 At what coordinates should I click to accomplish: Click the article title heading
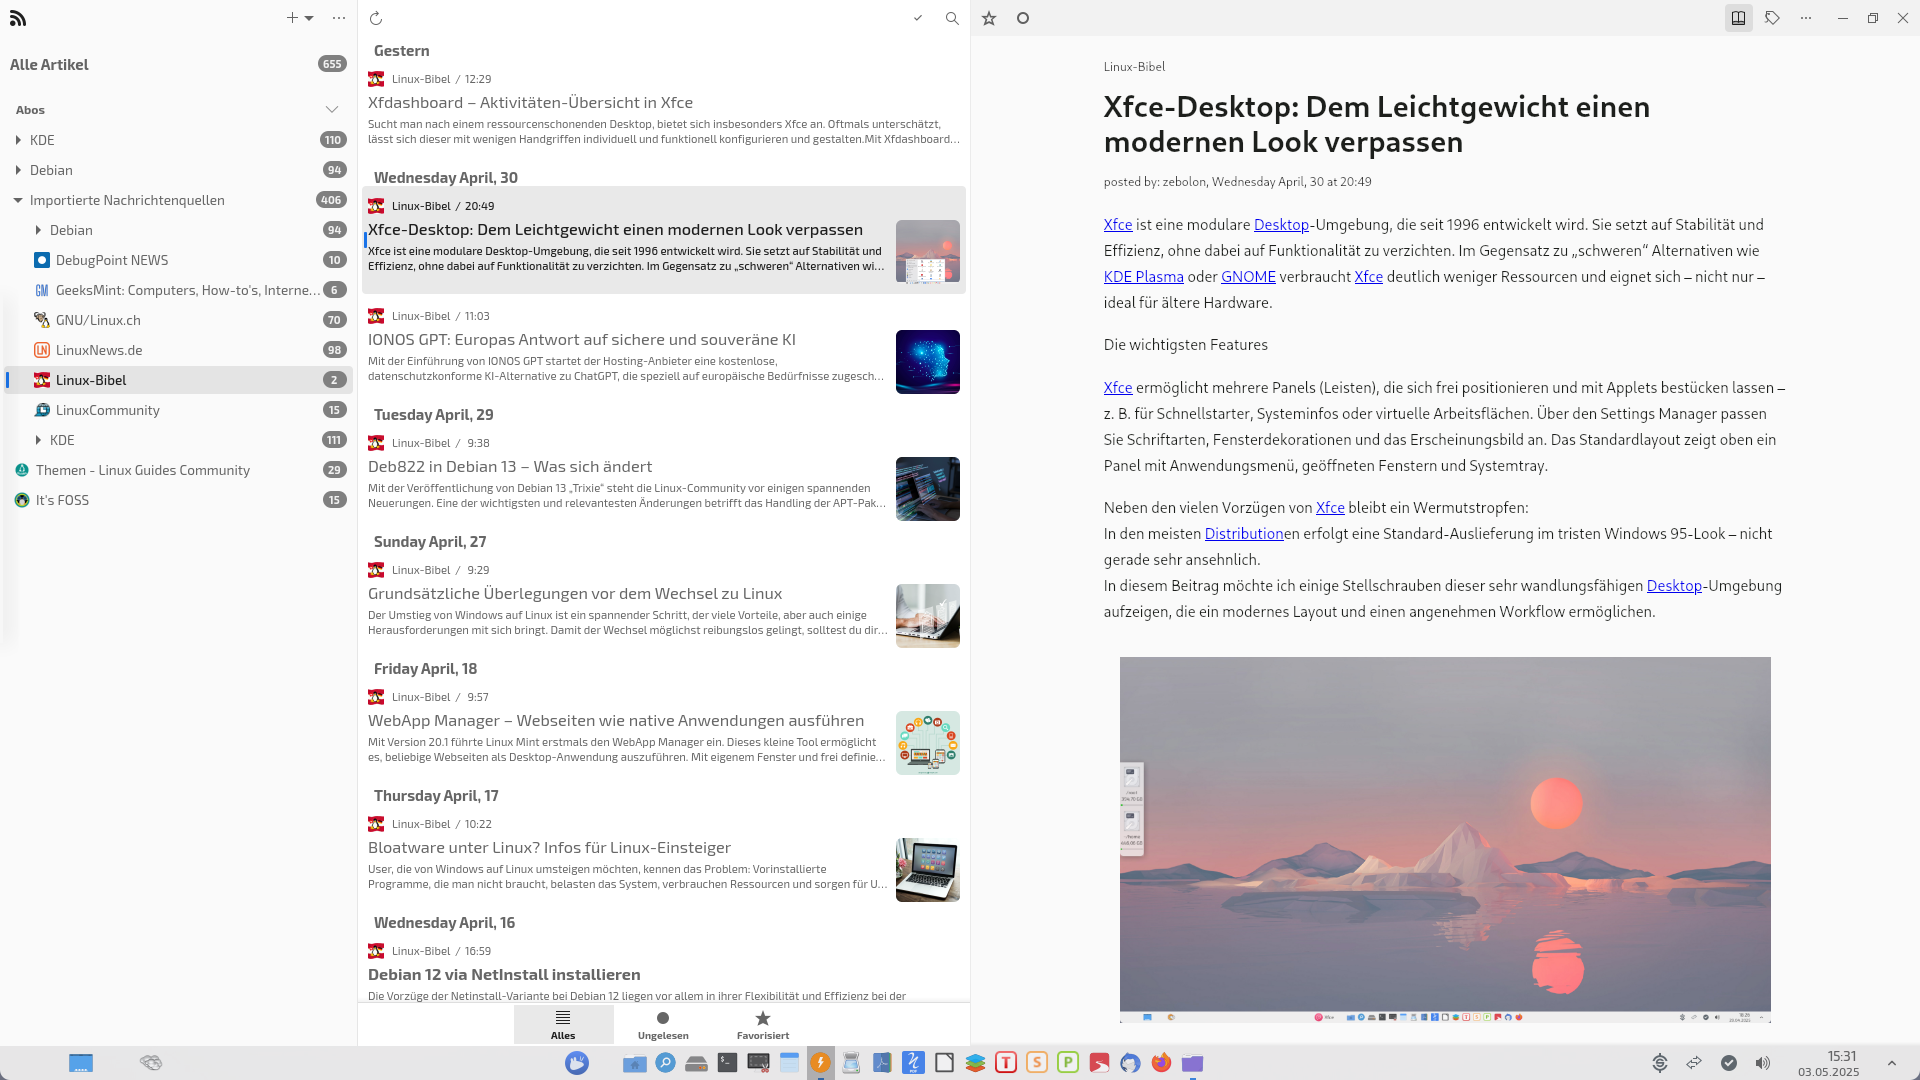(x=1377, y=124)
